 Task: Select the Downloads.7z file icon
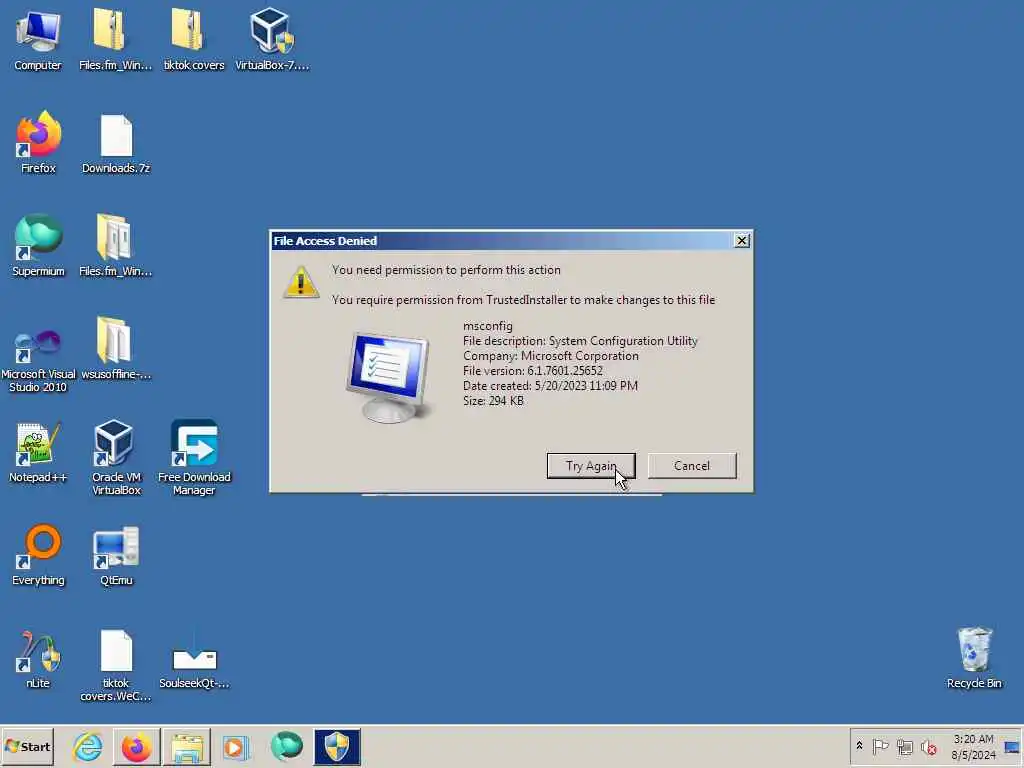(116, 144)
